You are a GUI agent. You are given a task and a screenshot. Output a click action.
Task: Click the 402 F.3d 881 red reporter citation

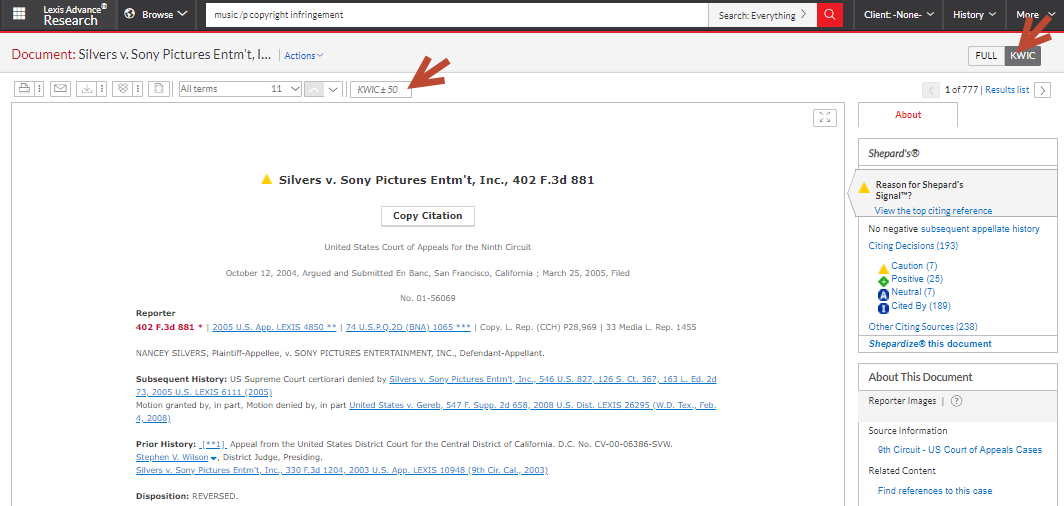click(169, 327)
